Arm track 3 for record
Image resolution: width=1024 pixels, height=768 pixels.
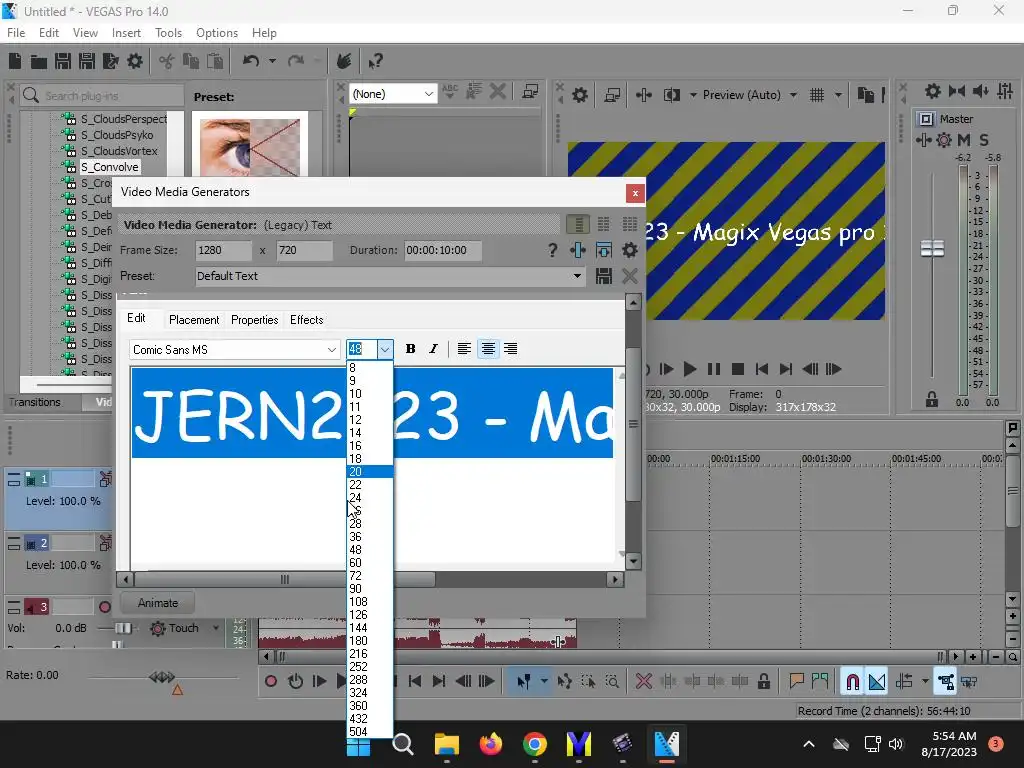(104, 607)
